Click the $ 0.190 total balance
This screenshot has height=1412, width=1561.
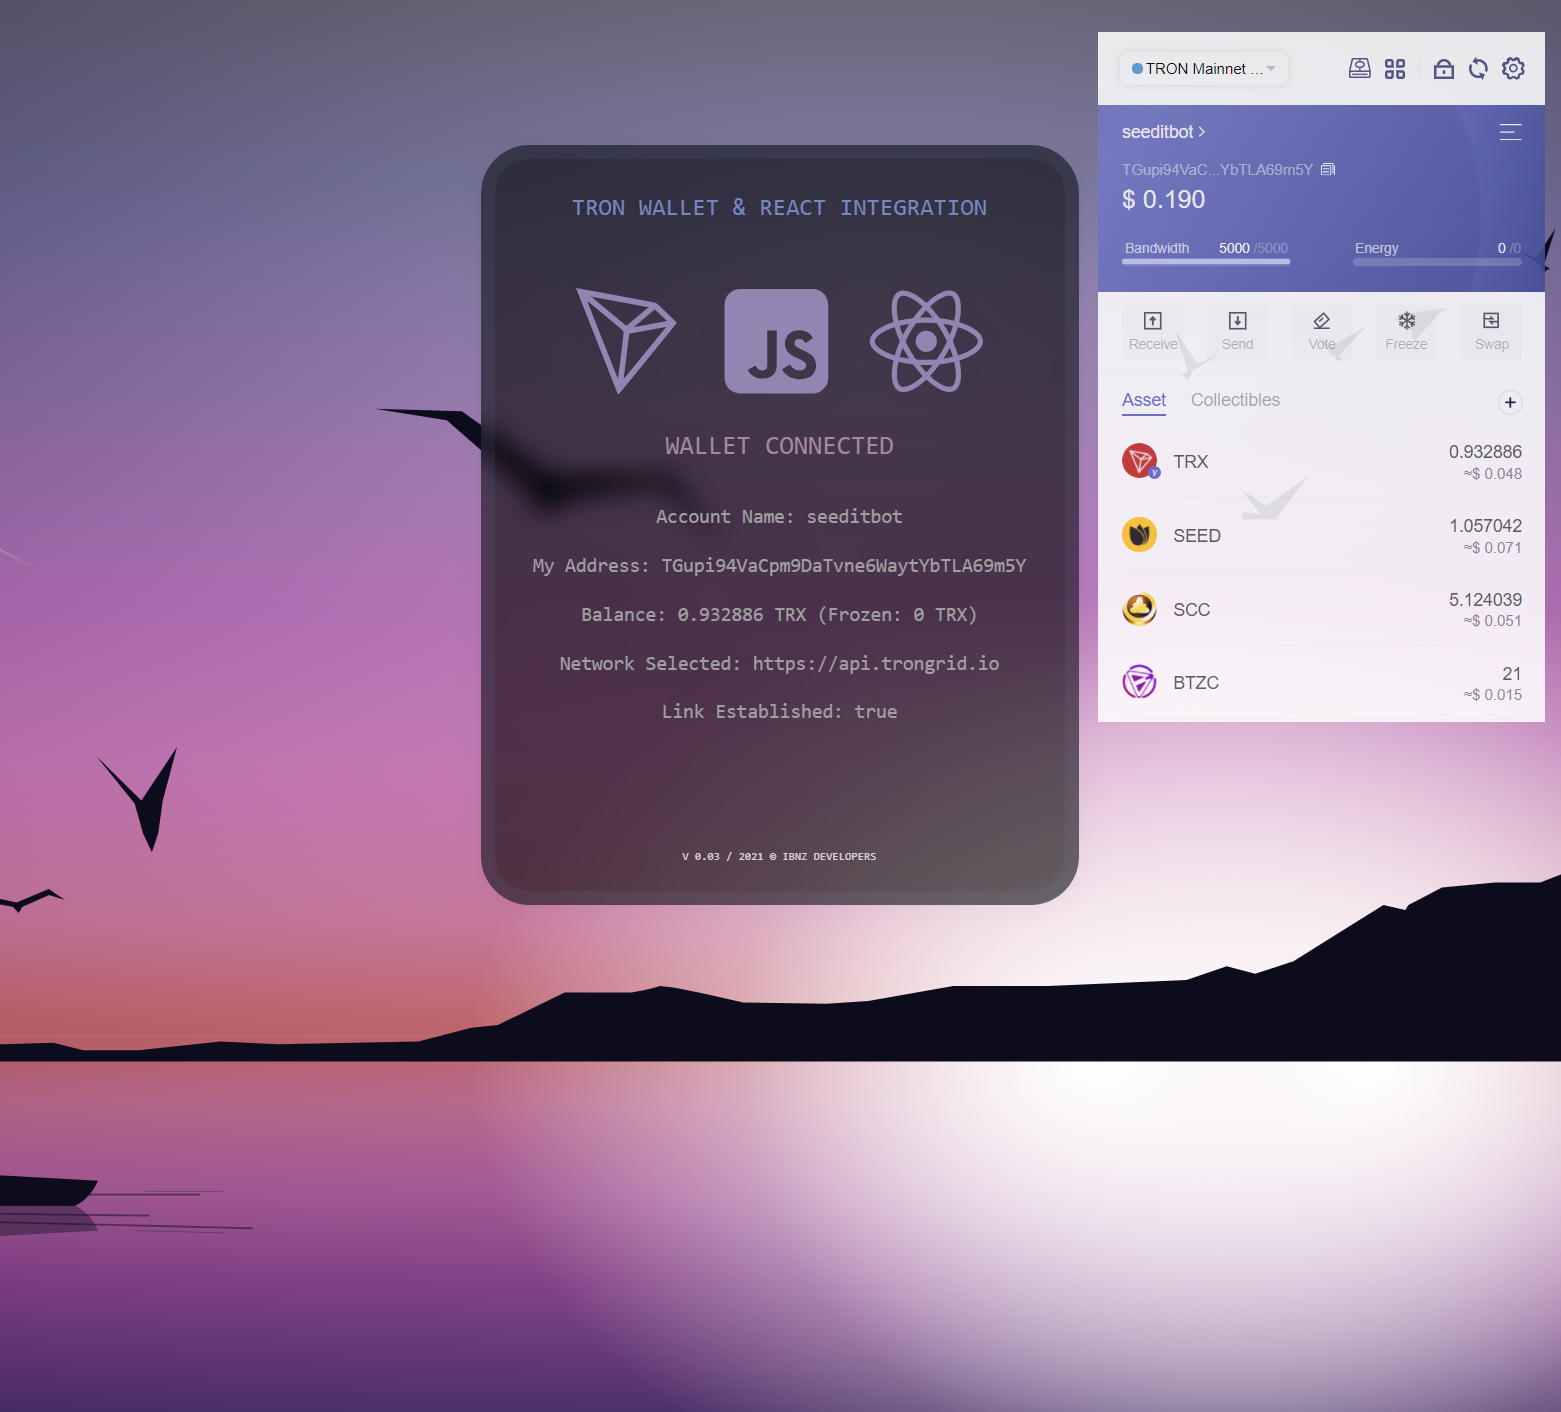tap(1163, 200)
